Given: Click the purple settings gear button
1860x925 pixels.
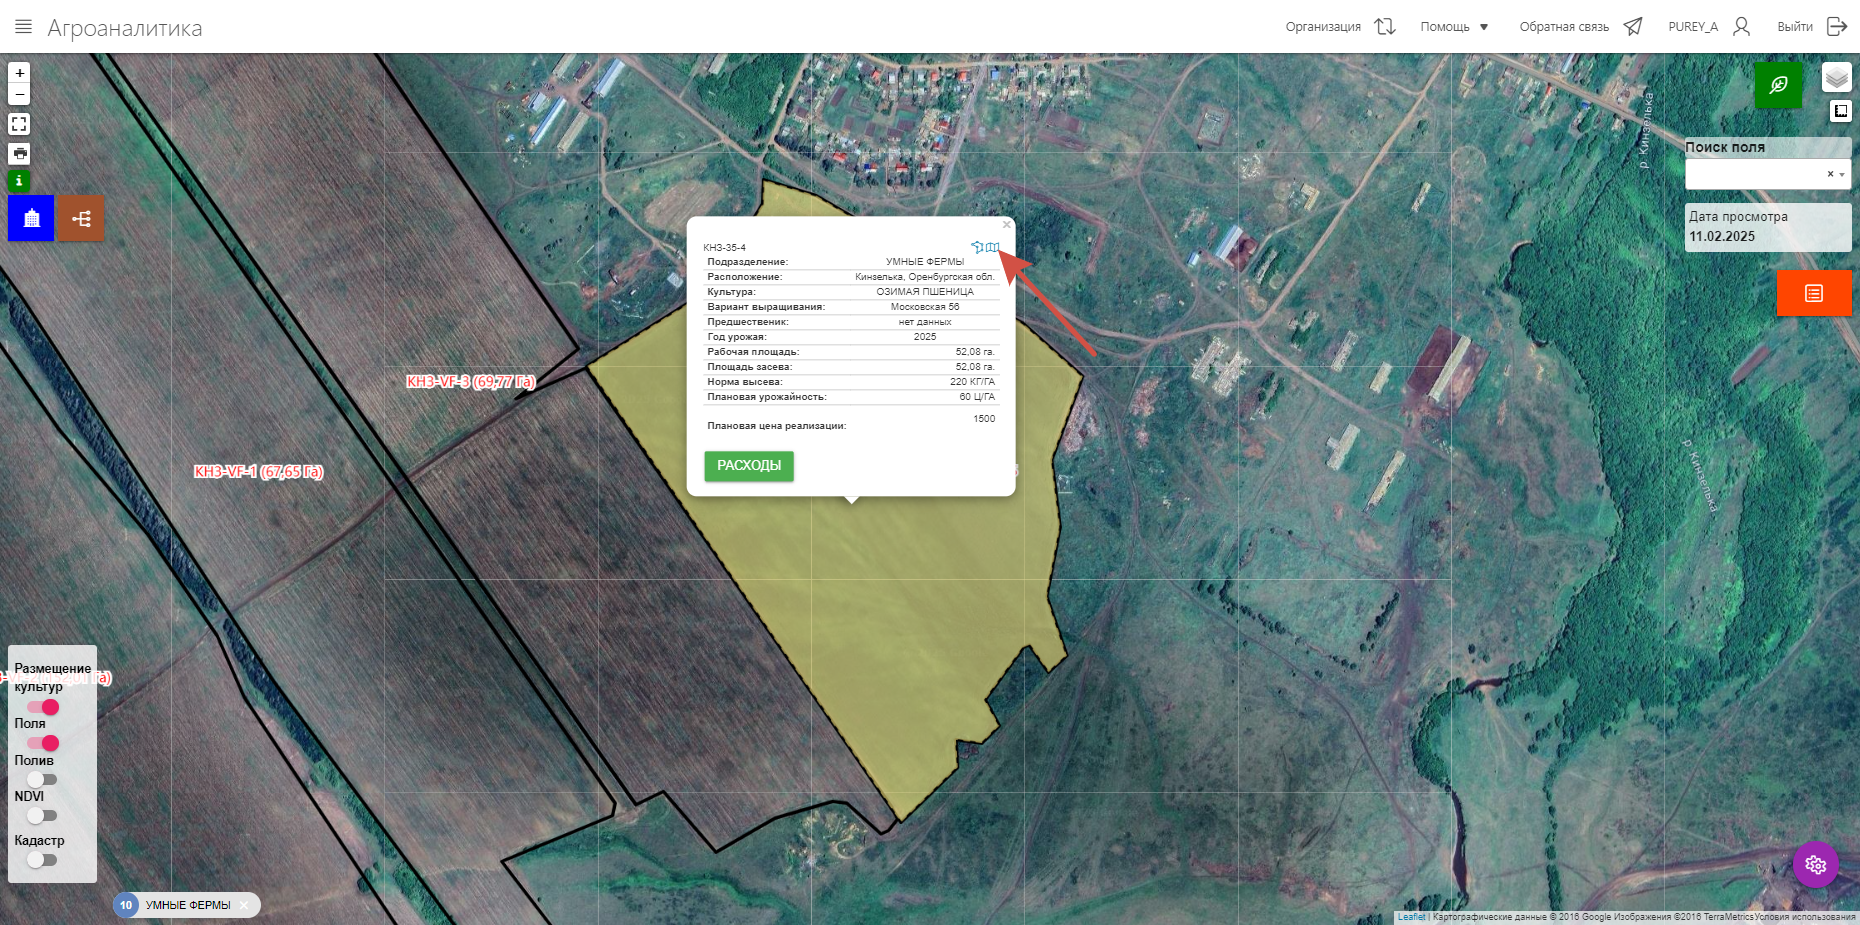Looking at the screenshot, I should click(x=1816, y=865).
